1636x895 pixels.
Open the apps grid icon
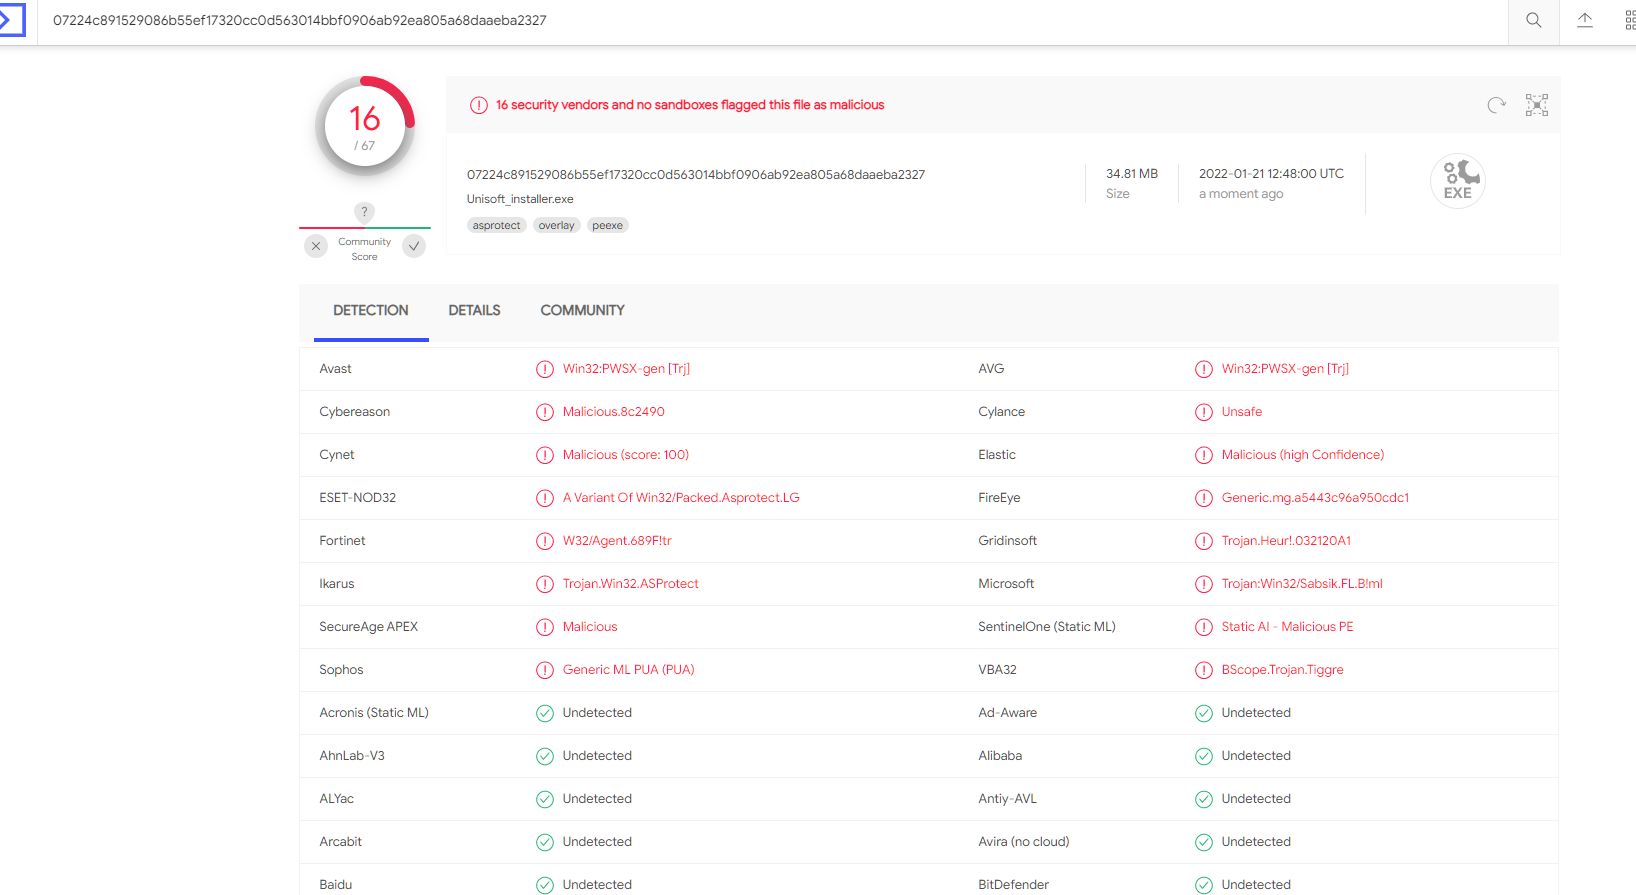pyautogui.click(x=1629, y=21)
